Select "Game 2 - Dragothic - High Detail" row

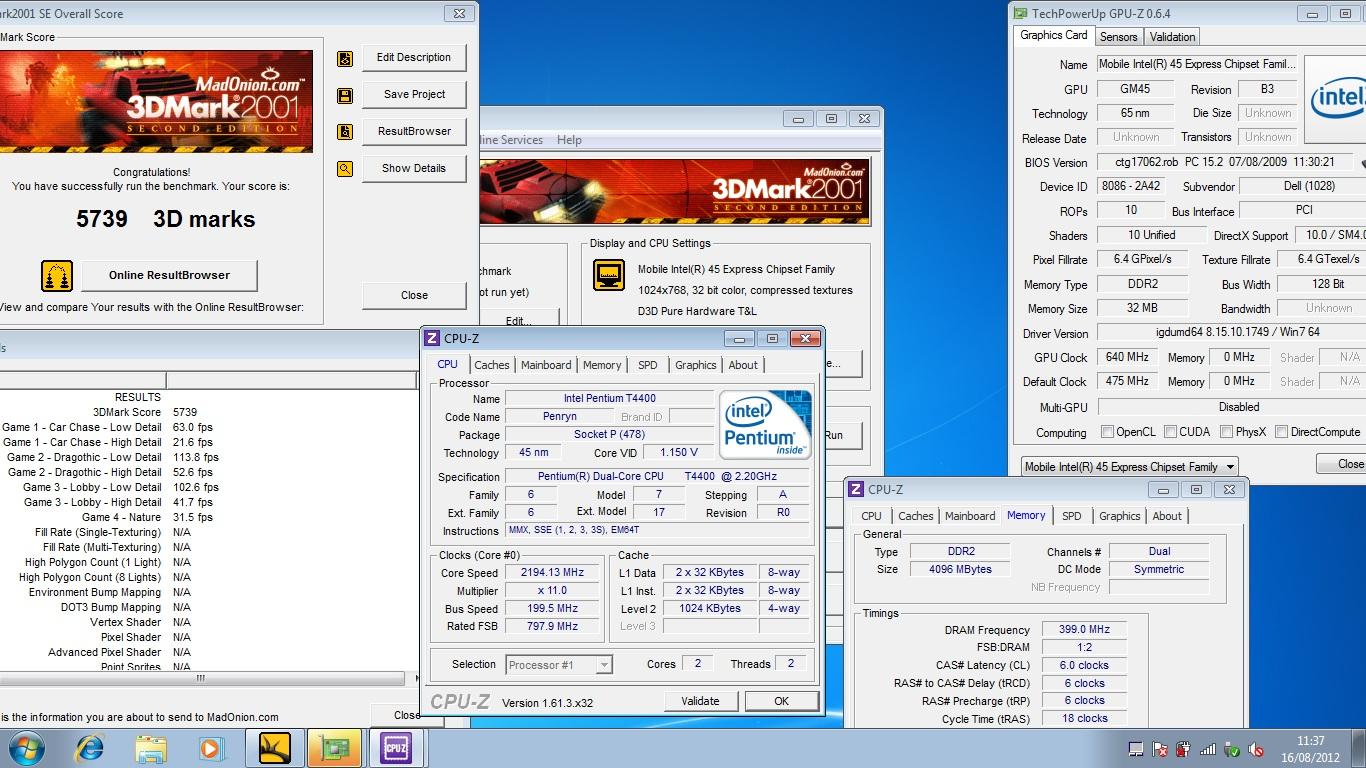point(208,472)
